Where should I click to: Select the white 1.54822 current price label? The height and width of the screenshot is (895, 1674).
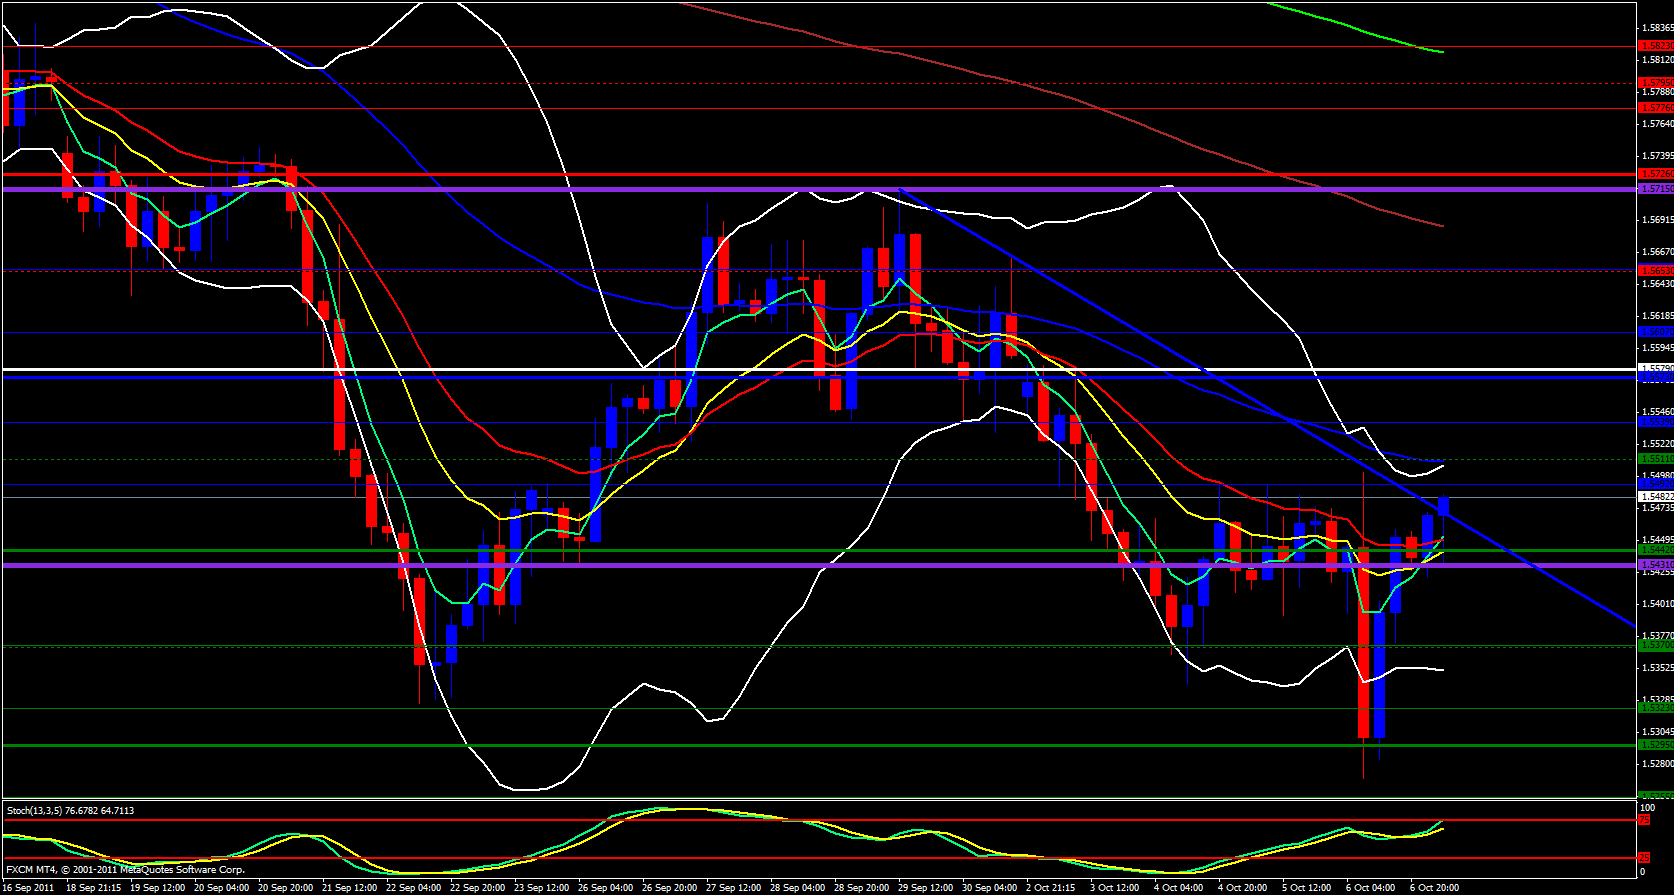1655,496
